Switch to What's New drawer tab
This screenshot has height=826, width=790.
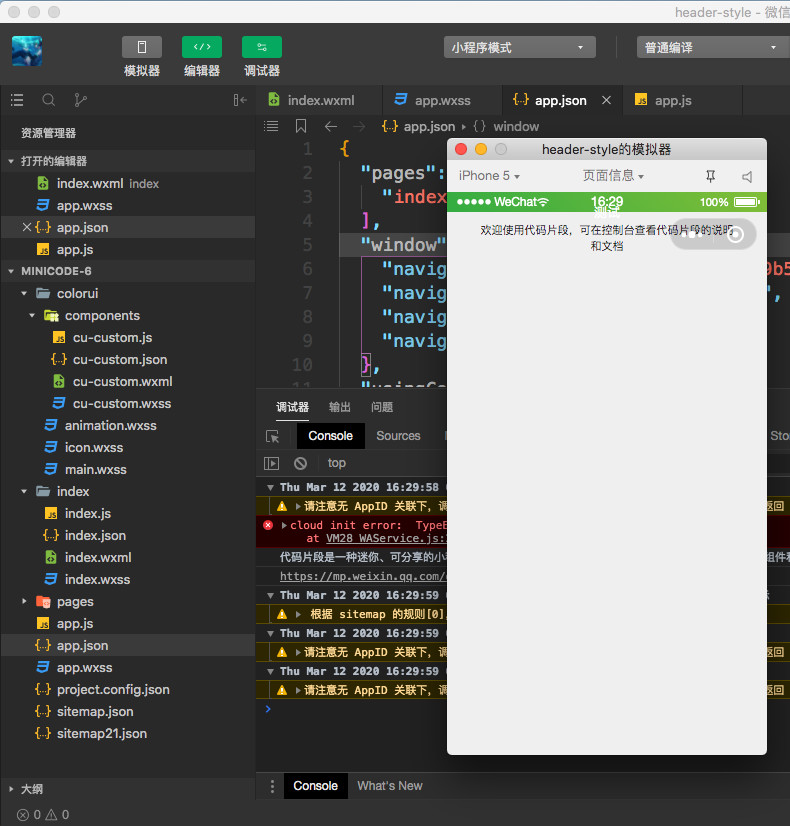[x=390, y=786]
